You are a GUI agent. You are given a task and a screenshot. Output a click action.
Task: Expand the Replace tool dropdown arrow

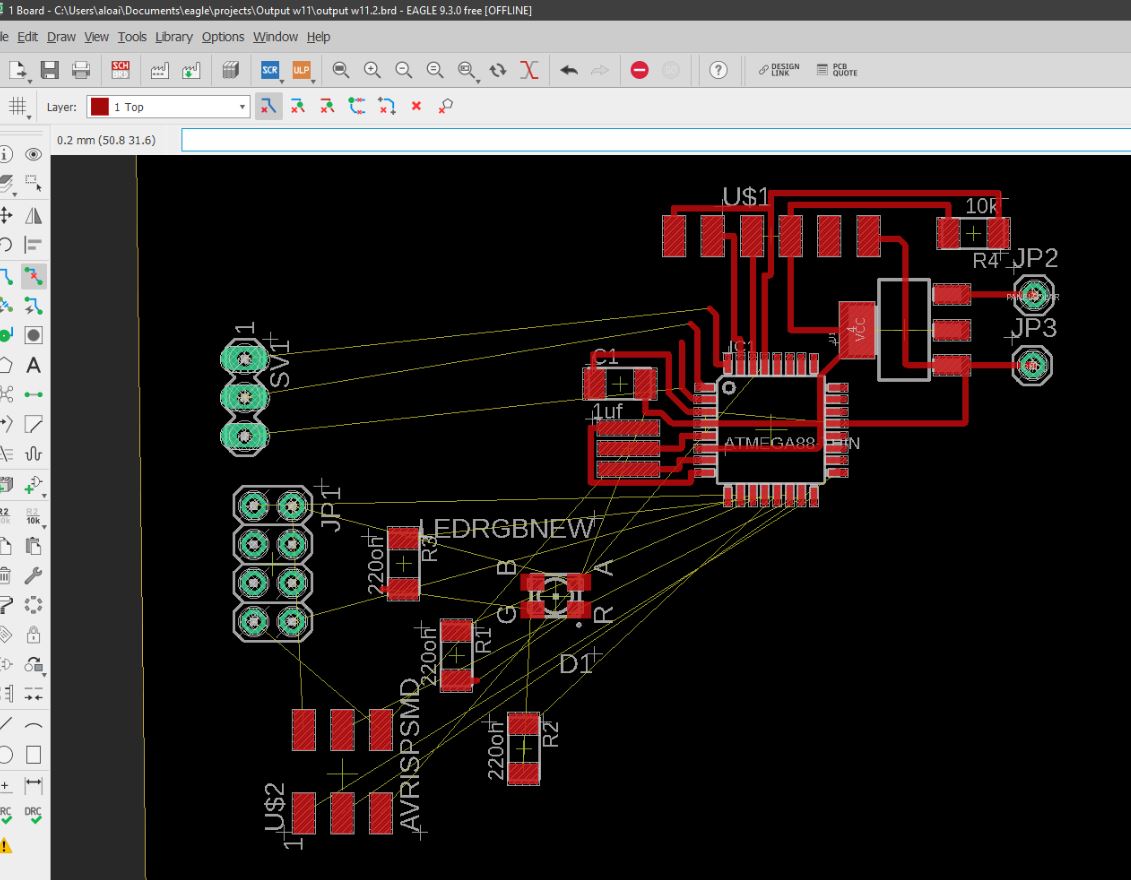[x=45, y=674]
